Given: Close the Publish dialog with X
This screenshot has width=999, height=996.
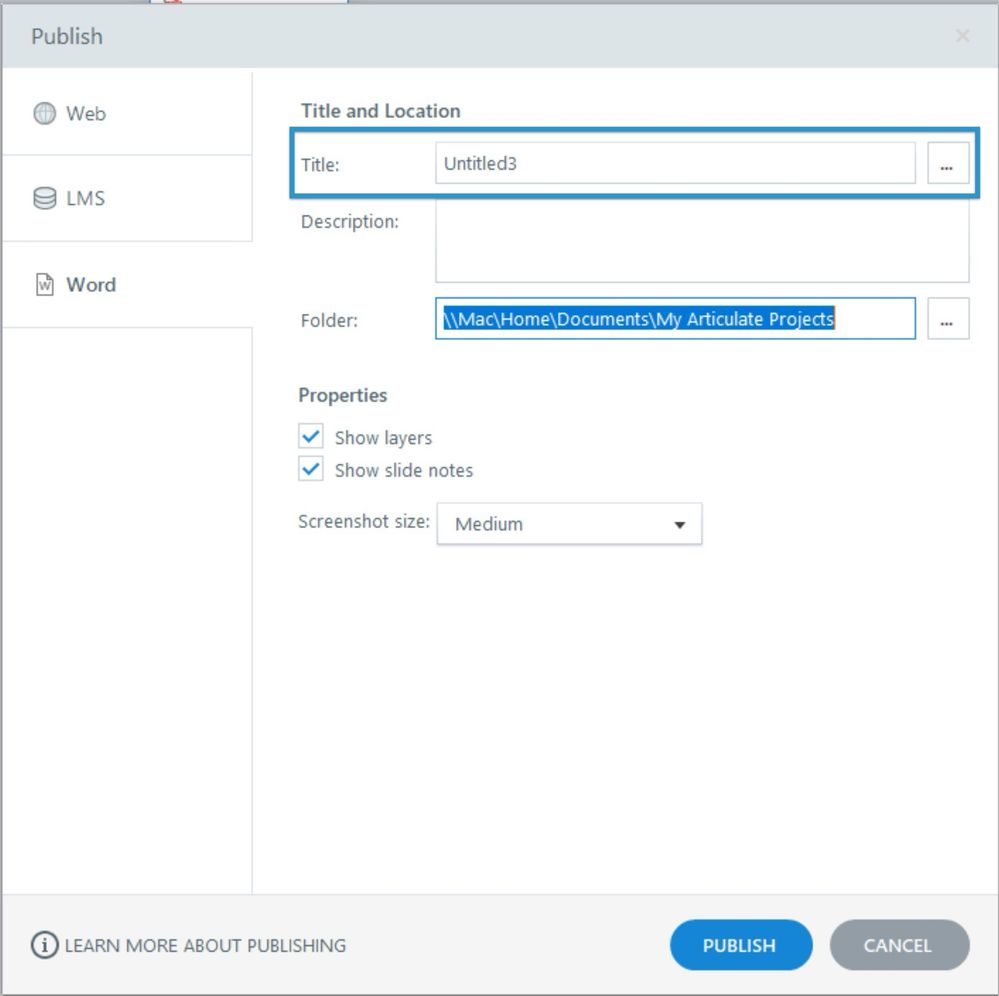Looking at the screenshot, I should [x=962, y=36].
